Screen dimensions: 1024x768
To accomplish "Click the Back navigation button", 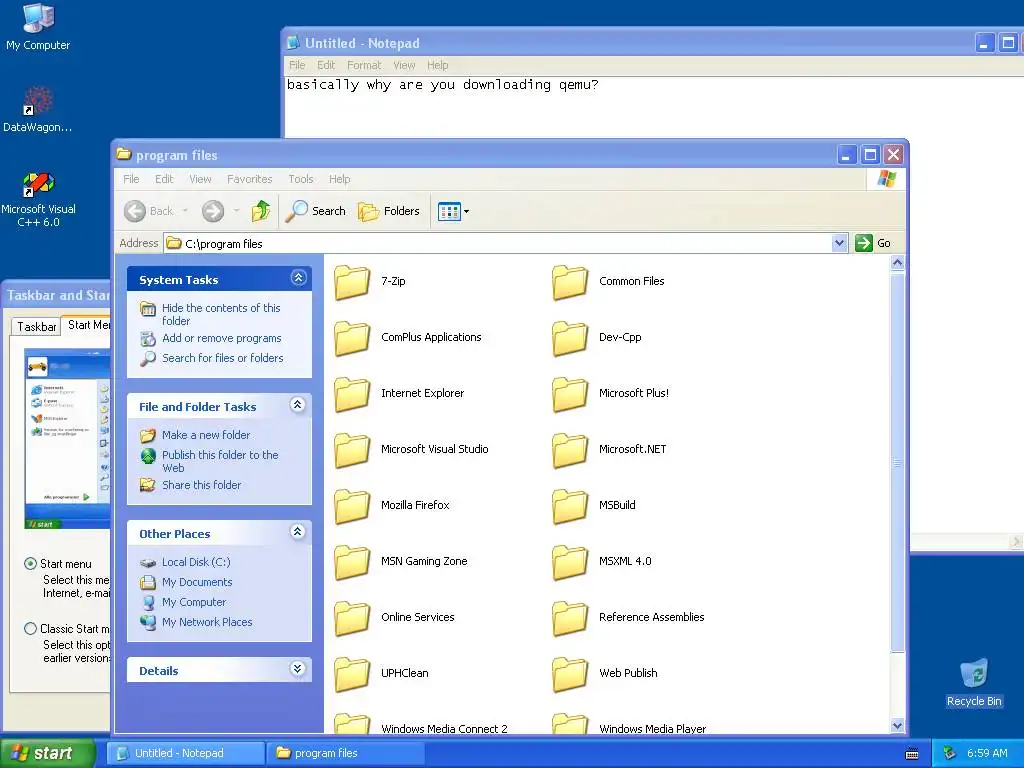I will pos(149,211).
